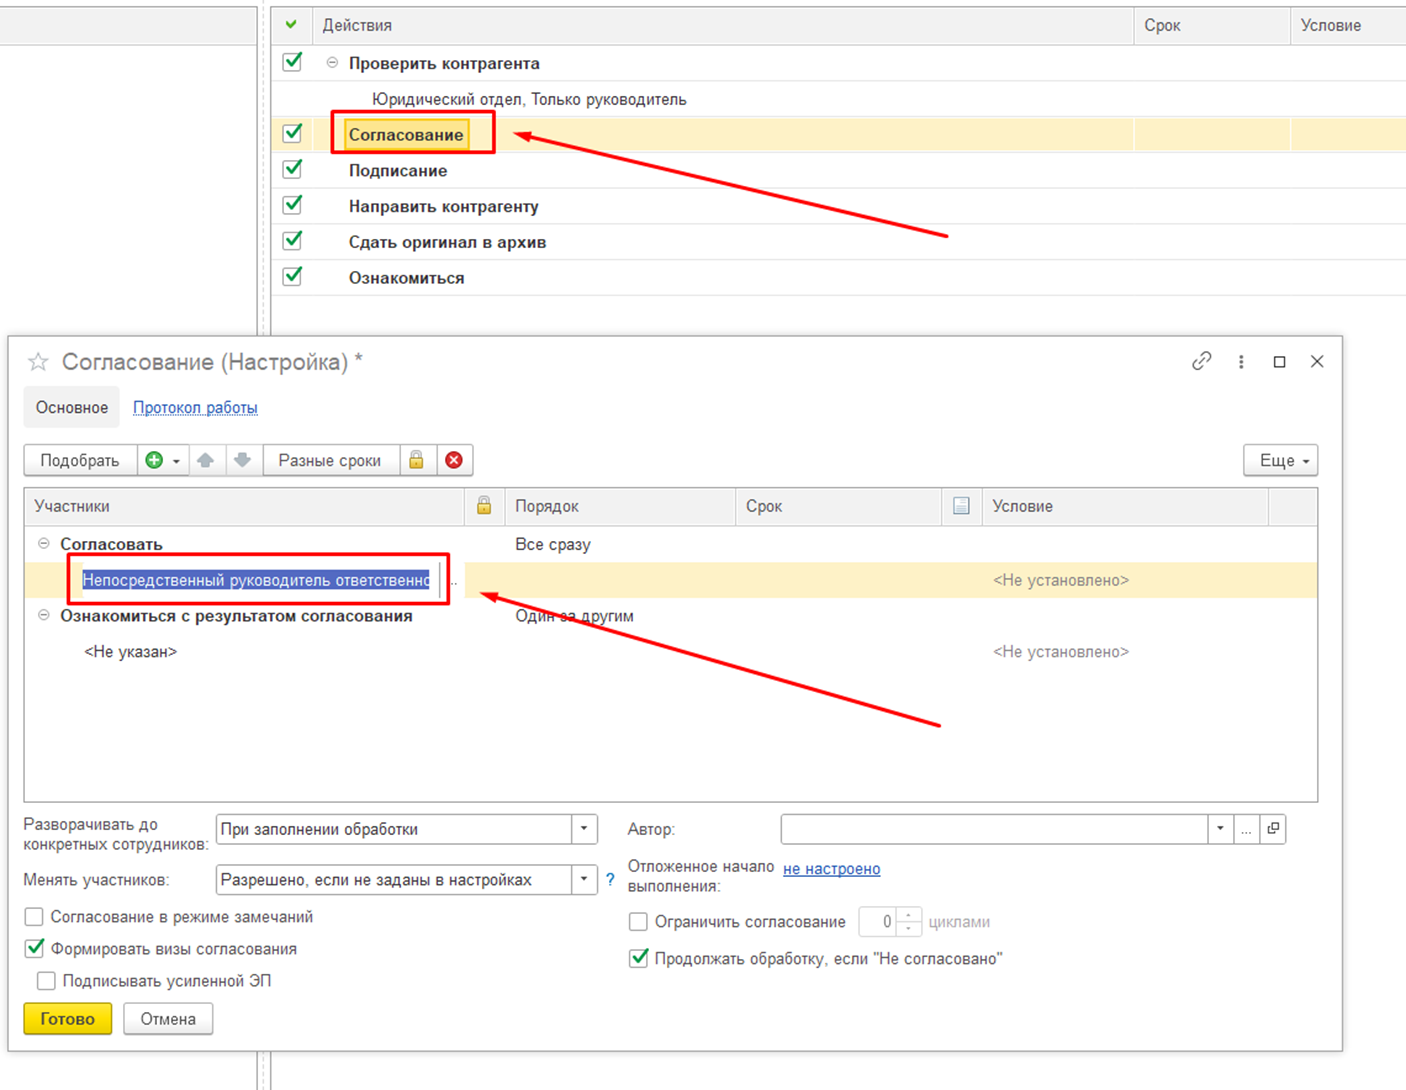Viewport: 1406px width, 1090px height.
Task: Open the Еще menu dropdown
Action: click(1281, 460)
